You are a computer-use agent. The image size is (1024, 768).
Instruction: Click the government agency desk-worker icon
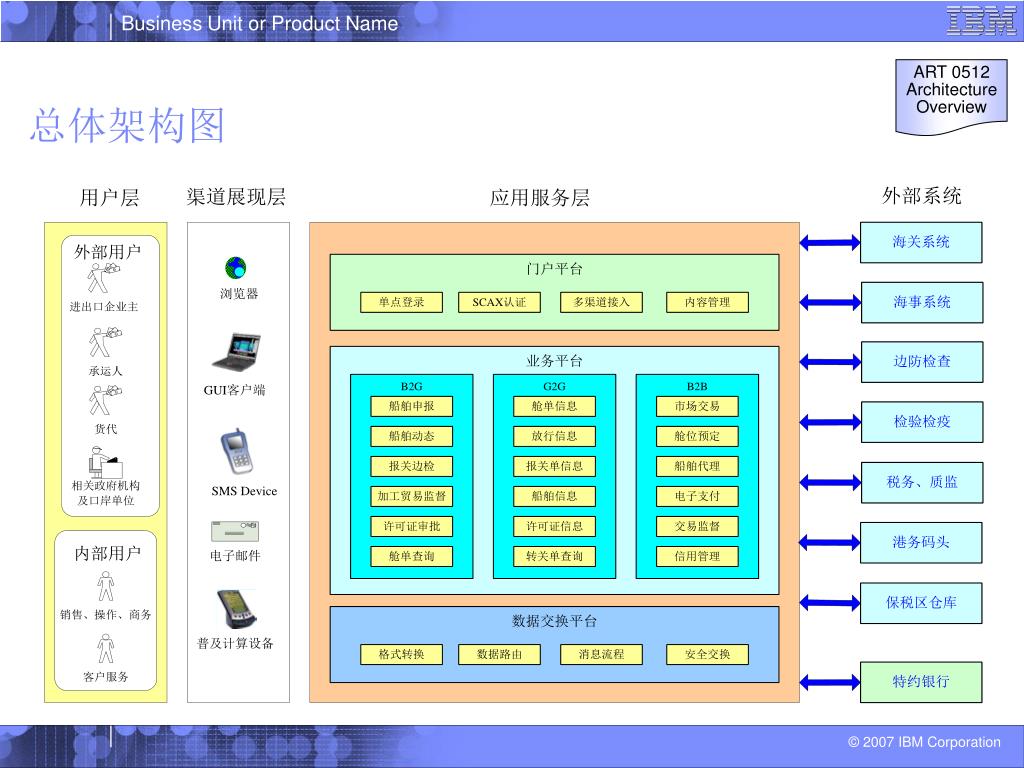click(x=105, y=462)
